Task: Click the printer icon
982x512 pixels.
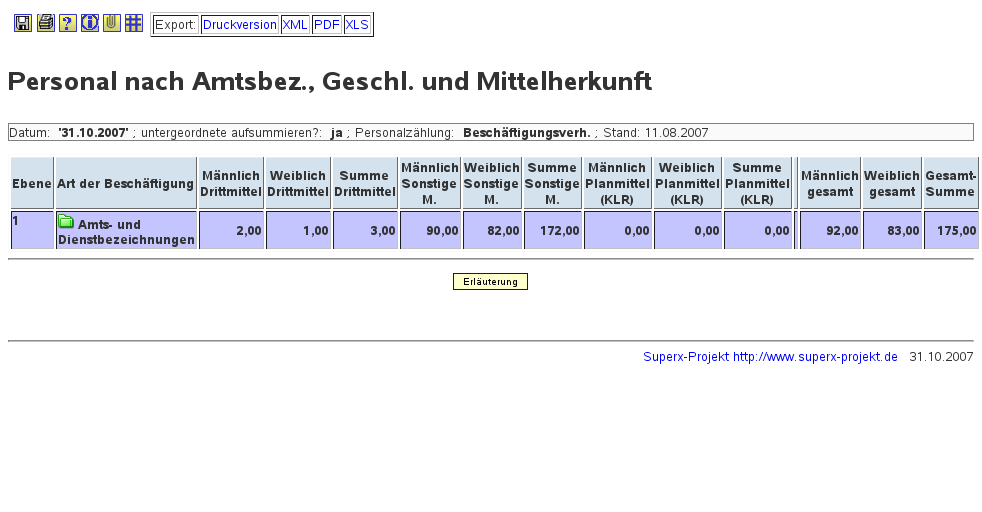Action: [45, 23]
